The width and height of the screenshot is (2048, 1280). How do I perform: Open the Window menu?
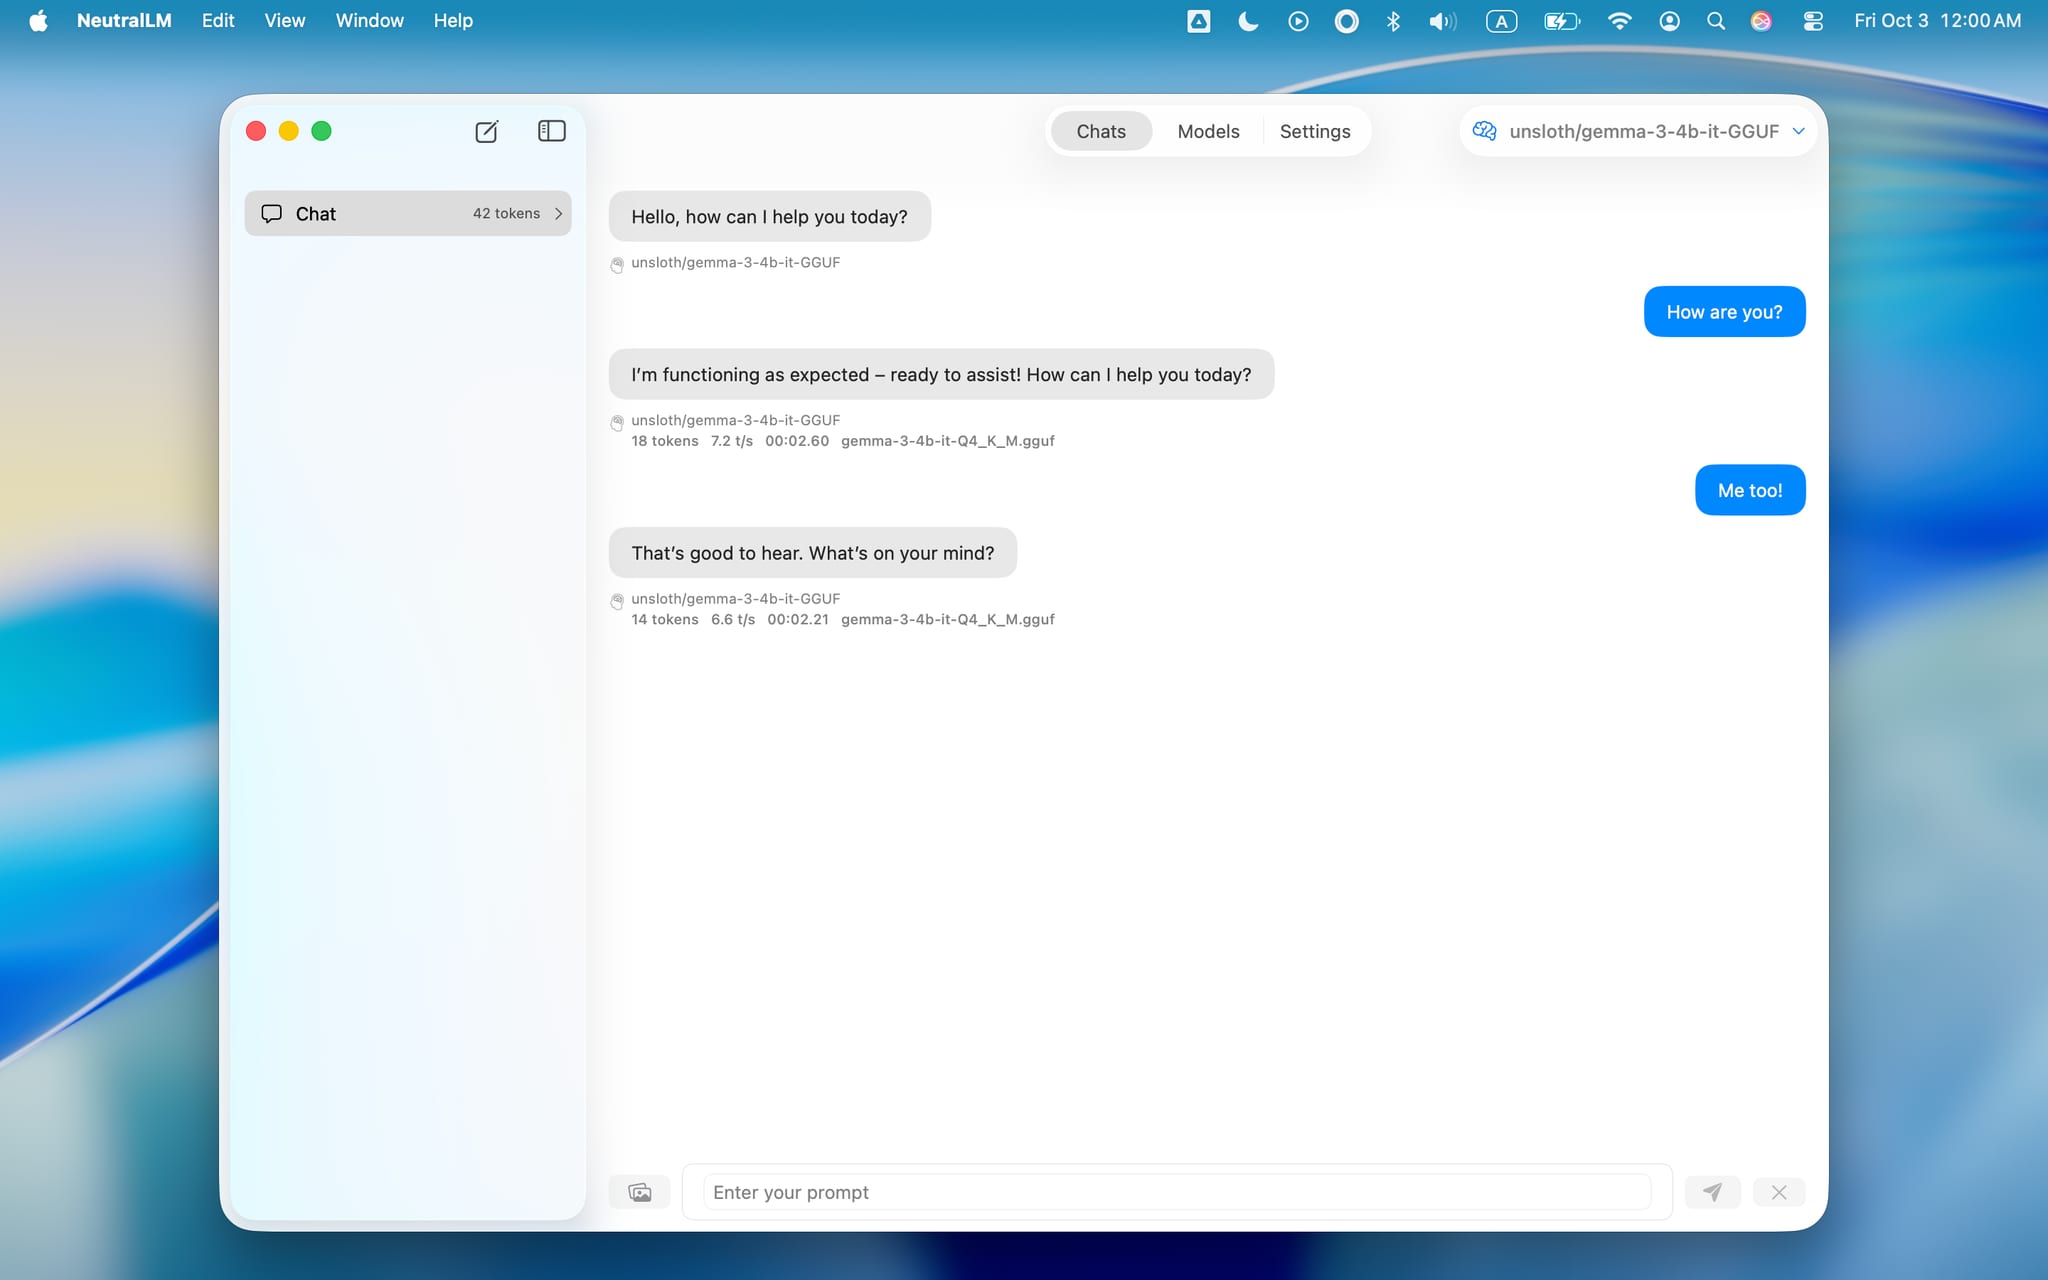pyautogui.click(x=369, y=20)
